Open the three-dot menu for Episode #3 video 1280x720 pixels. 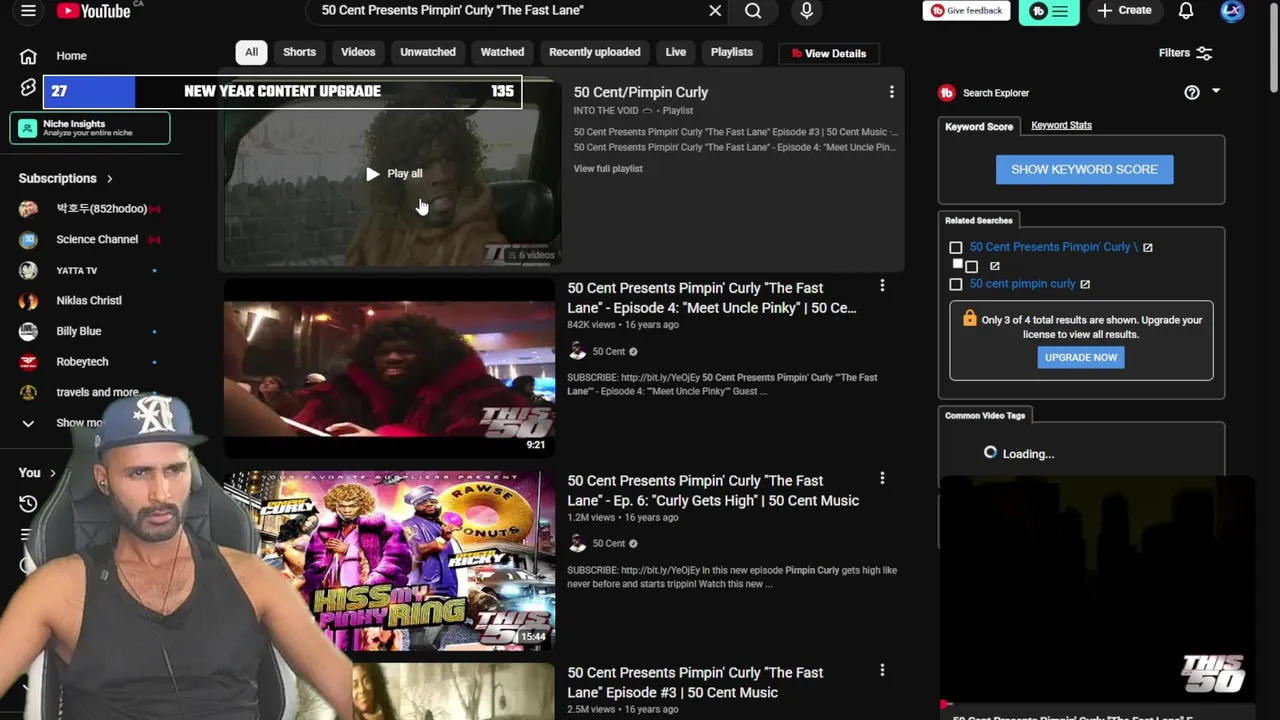pyautogui.click(x=882, y=671)
